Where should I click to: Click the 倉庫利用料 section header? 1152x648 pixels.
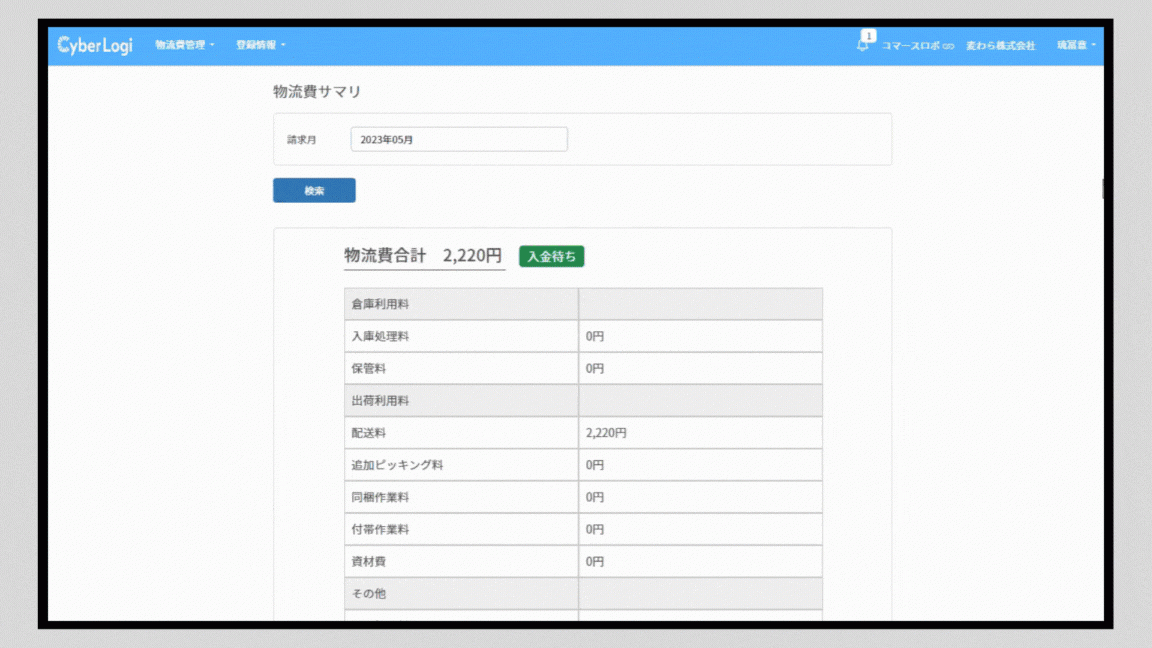click(381, 304)
